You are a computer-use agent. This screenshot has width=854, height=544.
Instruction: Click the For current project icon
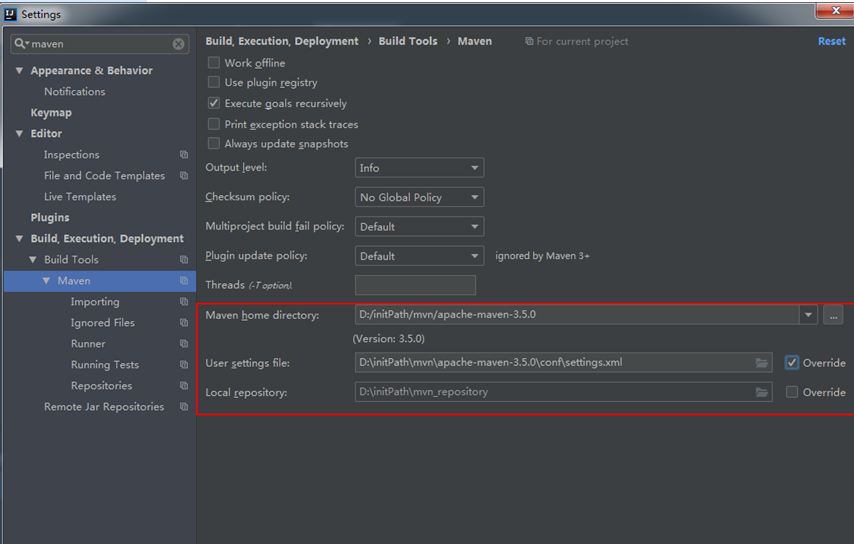click(529, 41)
